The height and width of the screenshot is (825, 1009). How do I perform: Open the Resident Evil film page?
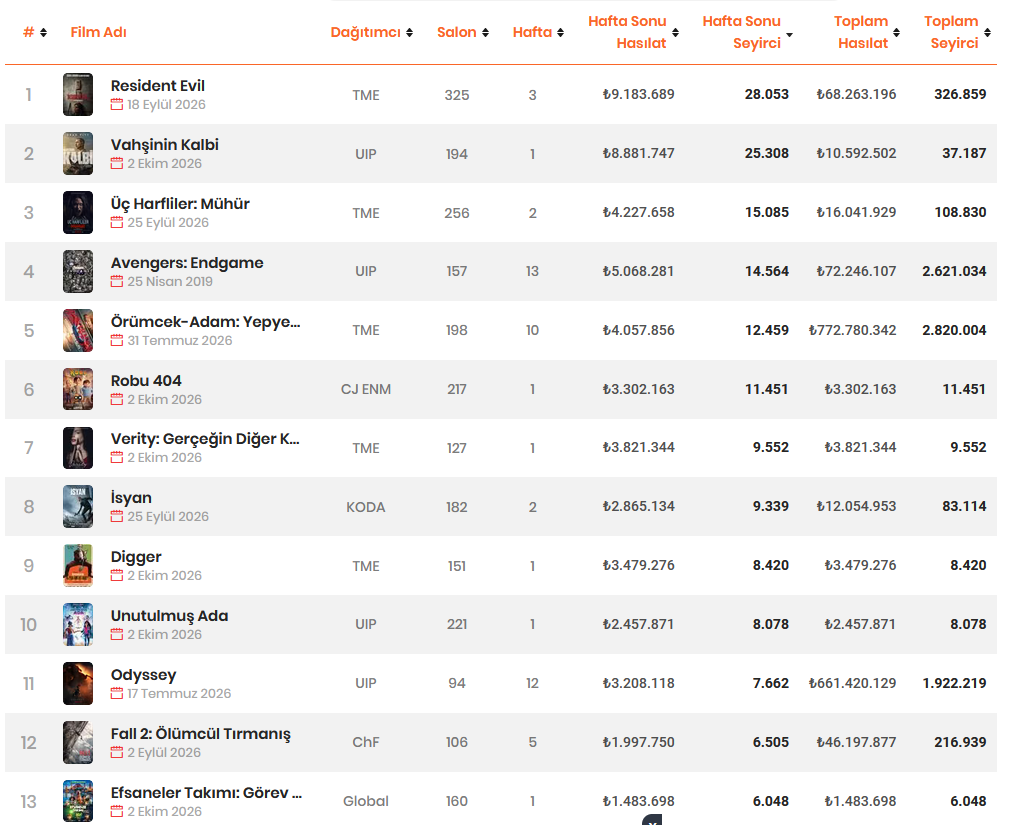[x=158, y=86]
